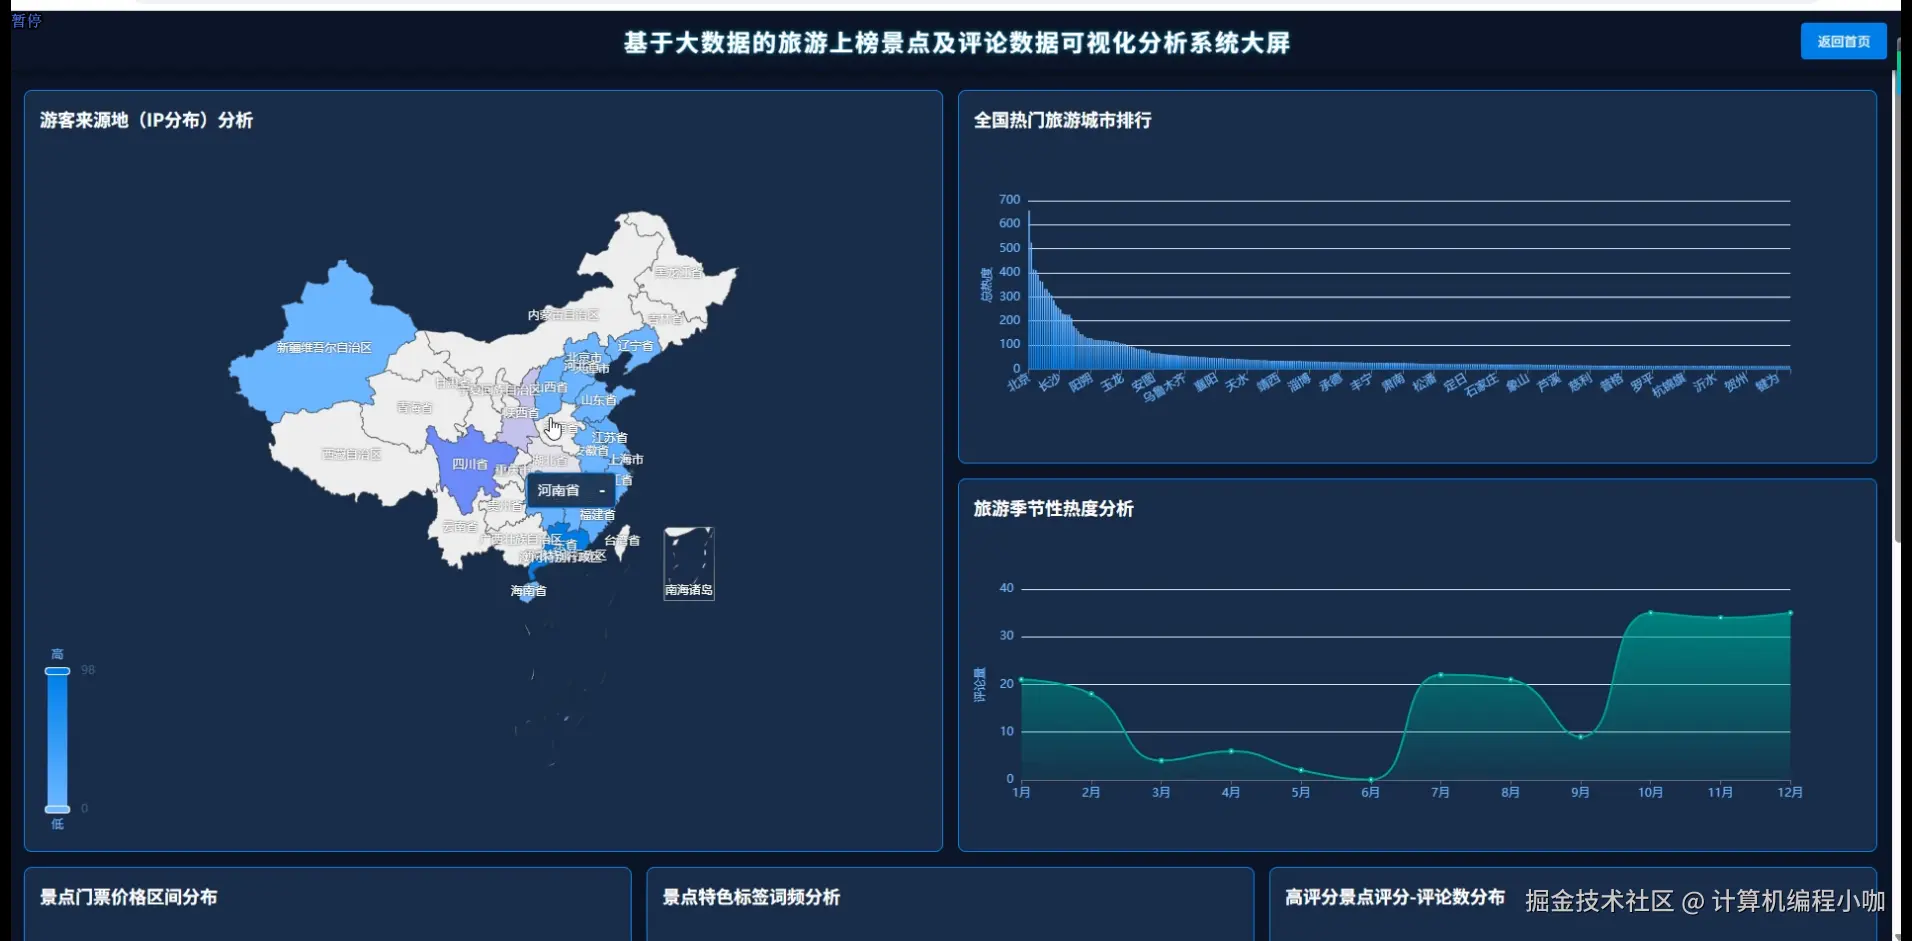This screenshot has width=1912, height=941.
Task: Select 内蒙古自治区 on the map
Action: 563,315
